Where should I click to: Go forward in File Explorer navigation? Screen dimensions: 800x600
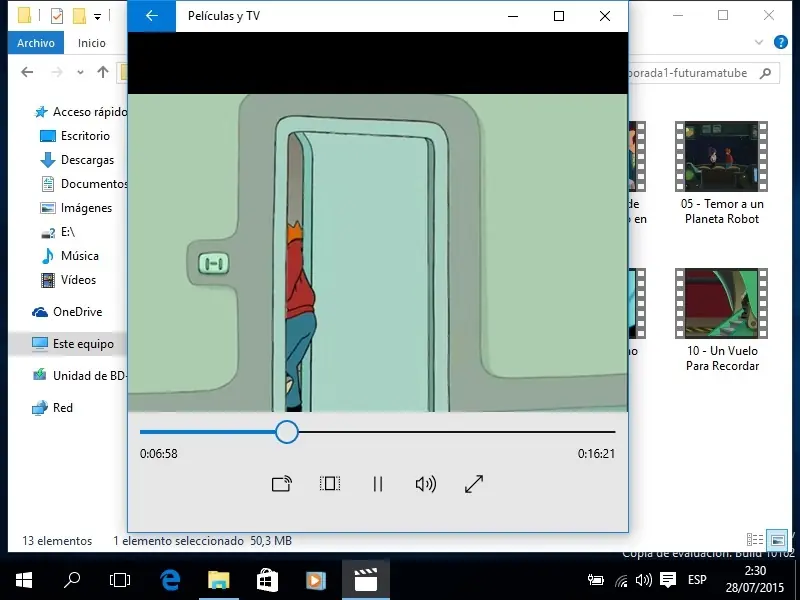pos(57,72)
